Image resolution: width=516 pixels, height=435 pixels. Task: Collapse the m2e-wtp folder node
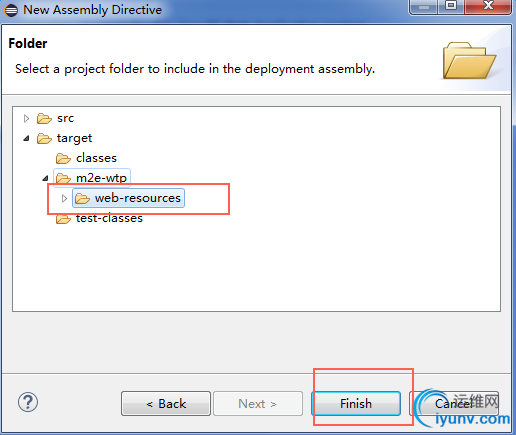point(45,178)
